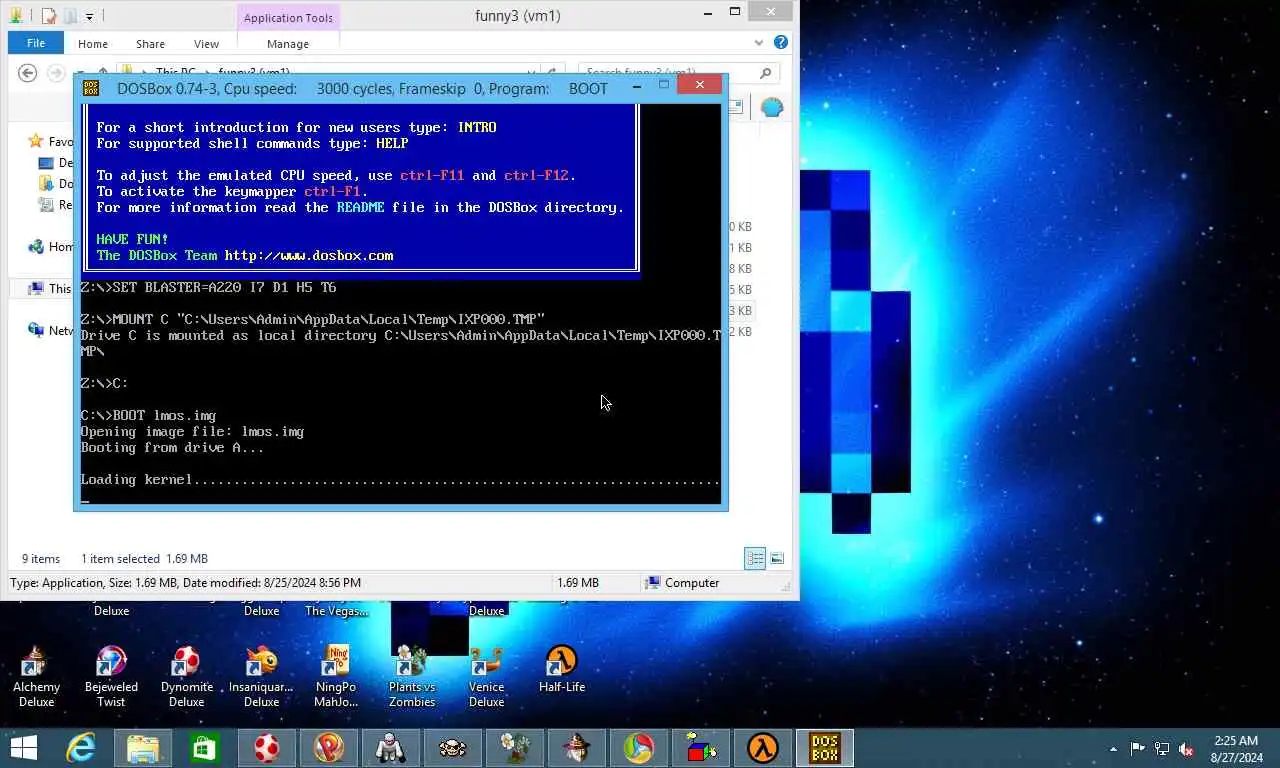Click the 'BOOT lmos.img' command line
The image size is (1280, 768).
[x=148, y=415]
